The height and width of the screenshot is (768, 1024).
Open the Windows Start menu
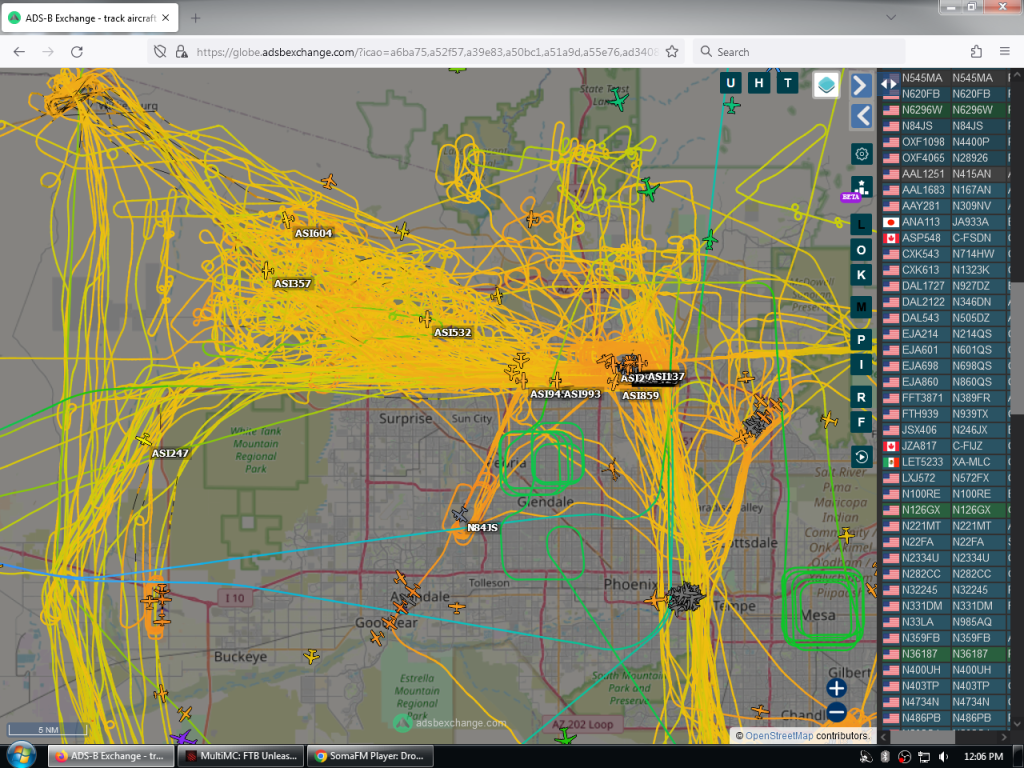tap(22, 756)
